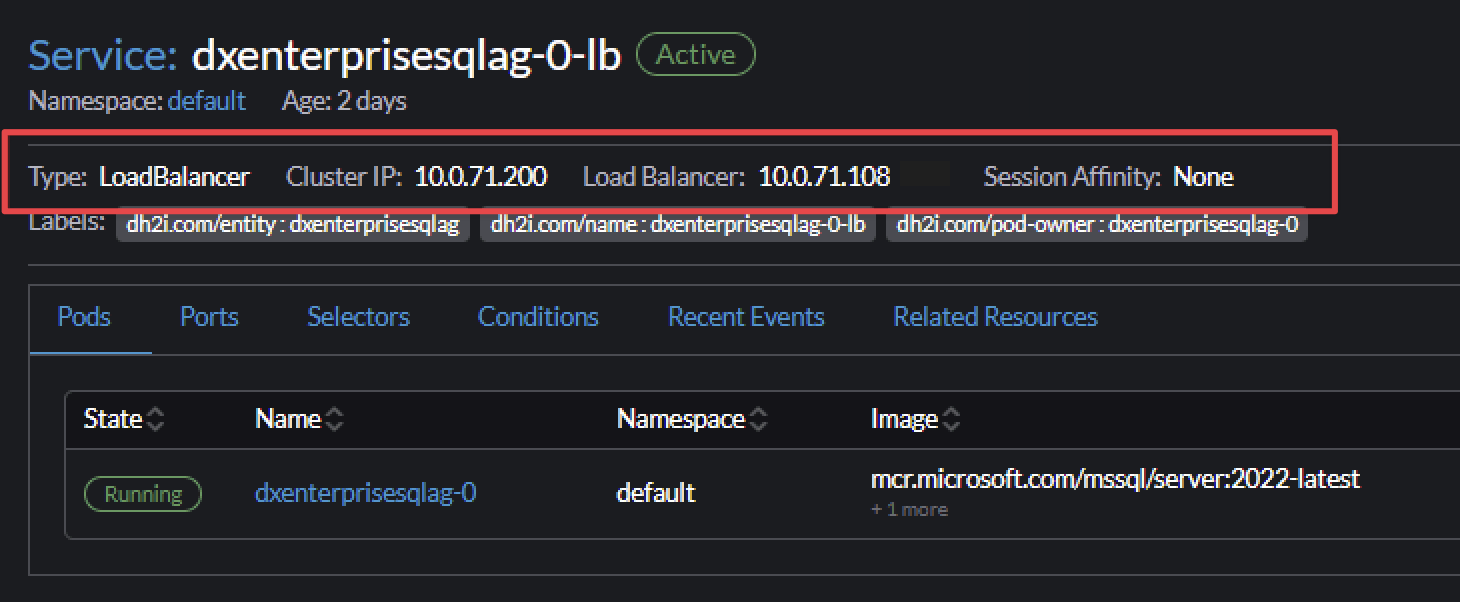Click the Active status badge
Screen dimensions: 1460x602
[x=695, y=55]
